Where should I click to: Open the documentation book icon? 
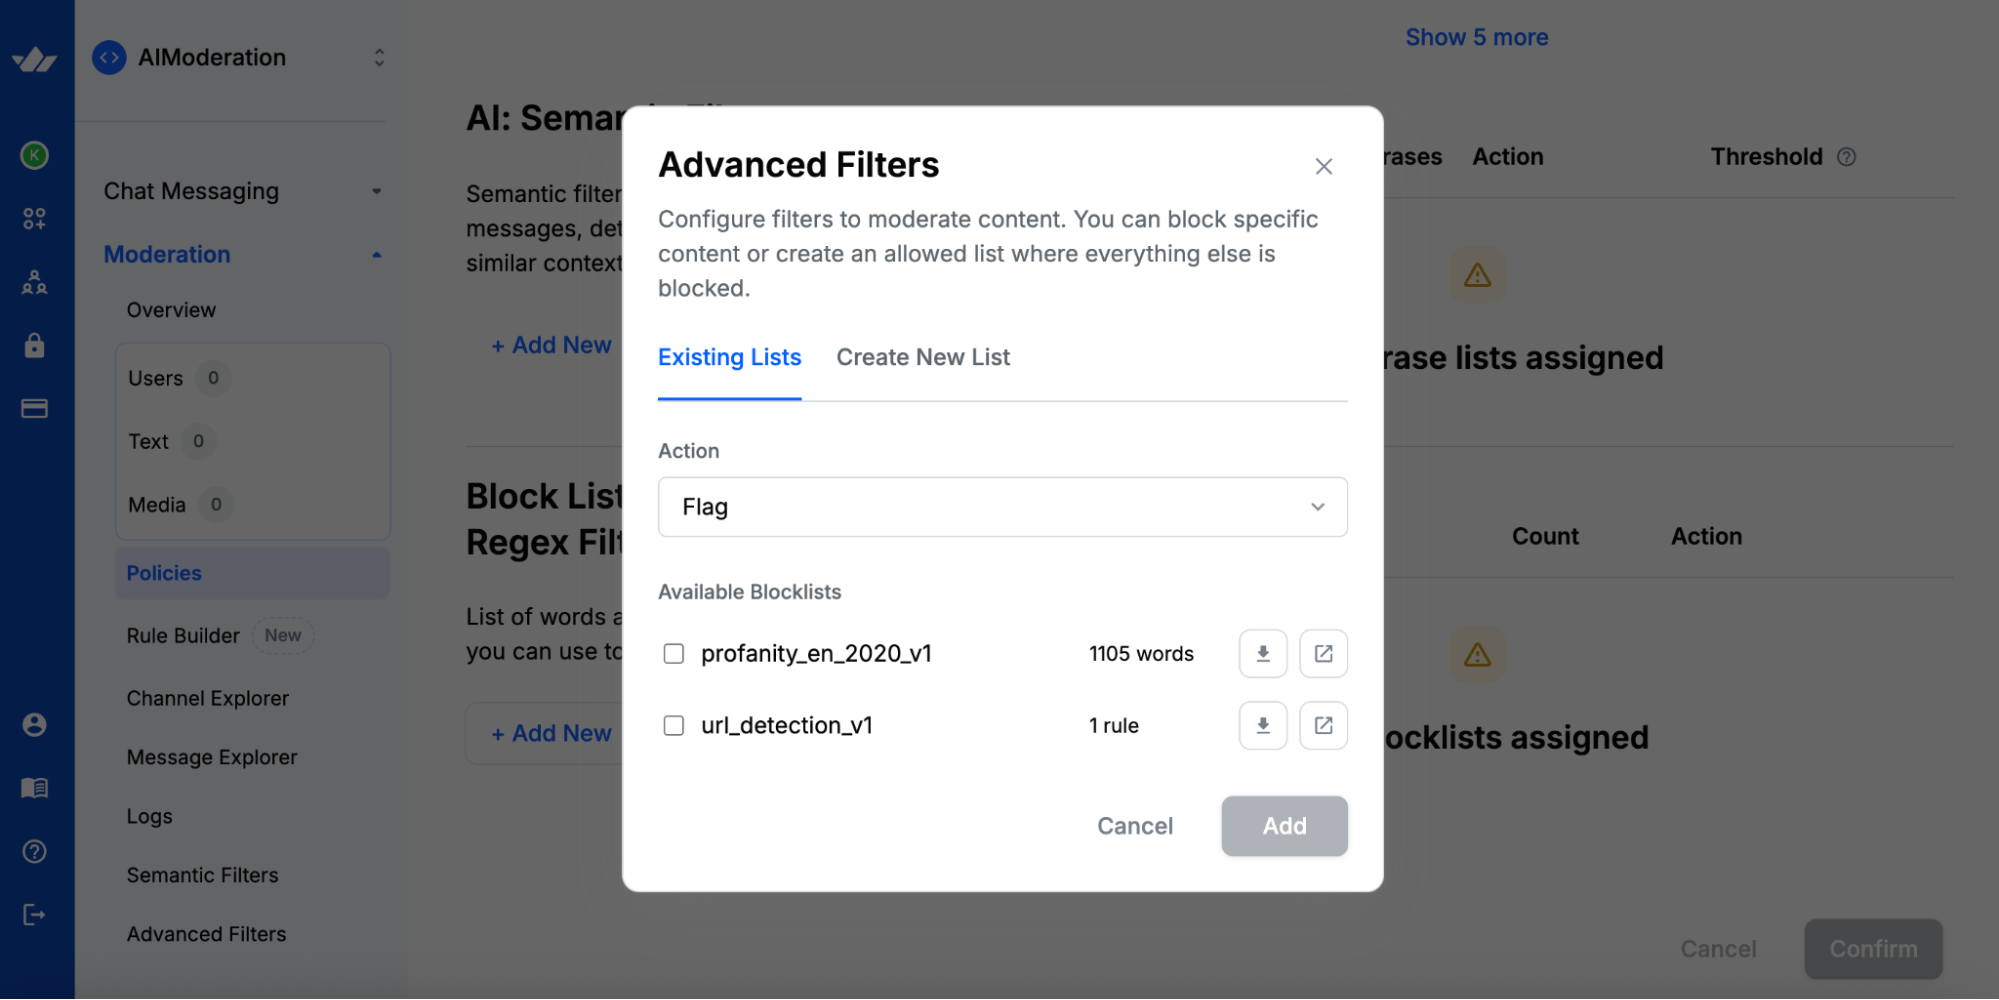[x=35, y=788]
